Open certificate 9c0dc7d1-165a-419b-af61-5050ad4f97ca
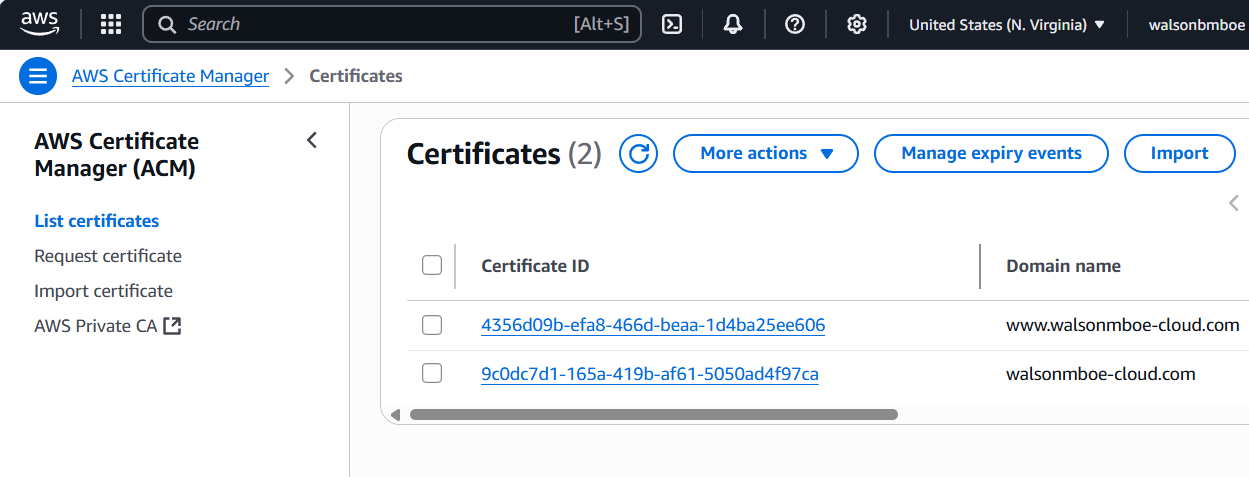The height and width of the screenshot is (477, 1249). point(650,374)
